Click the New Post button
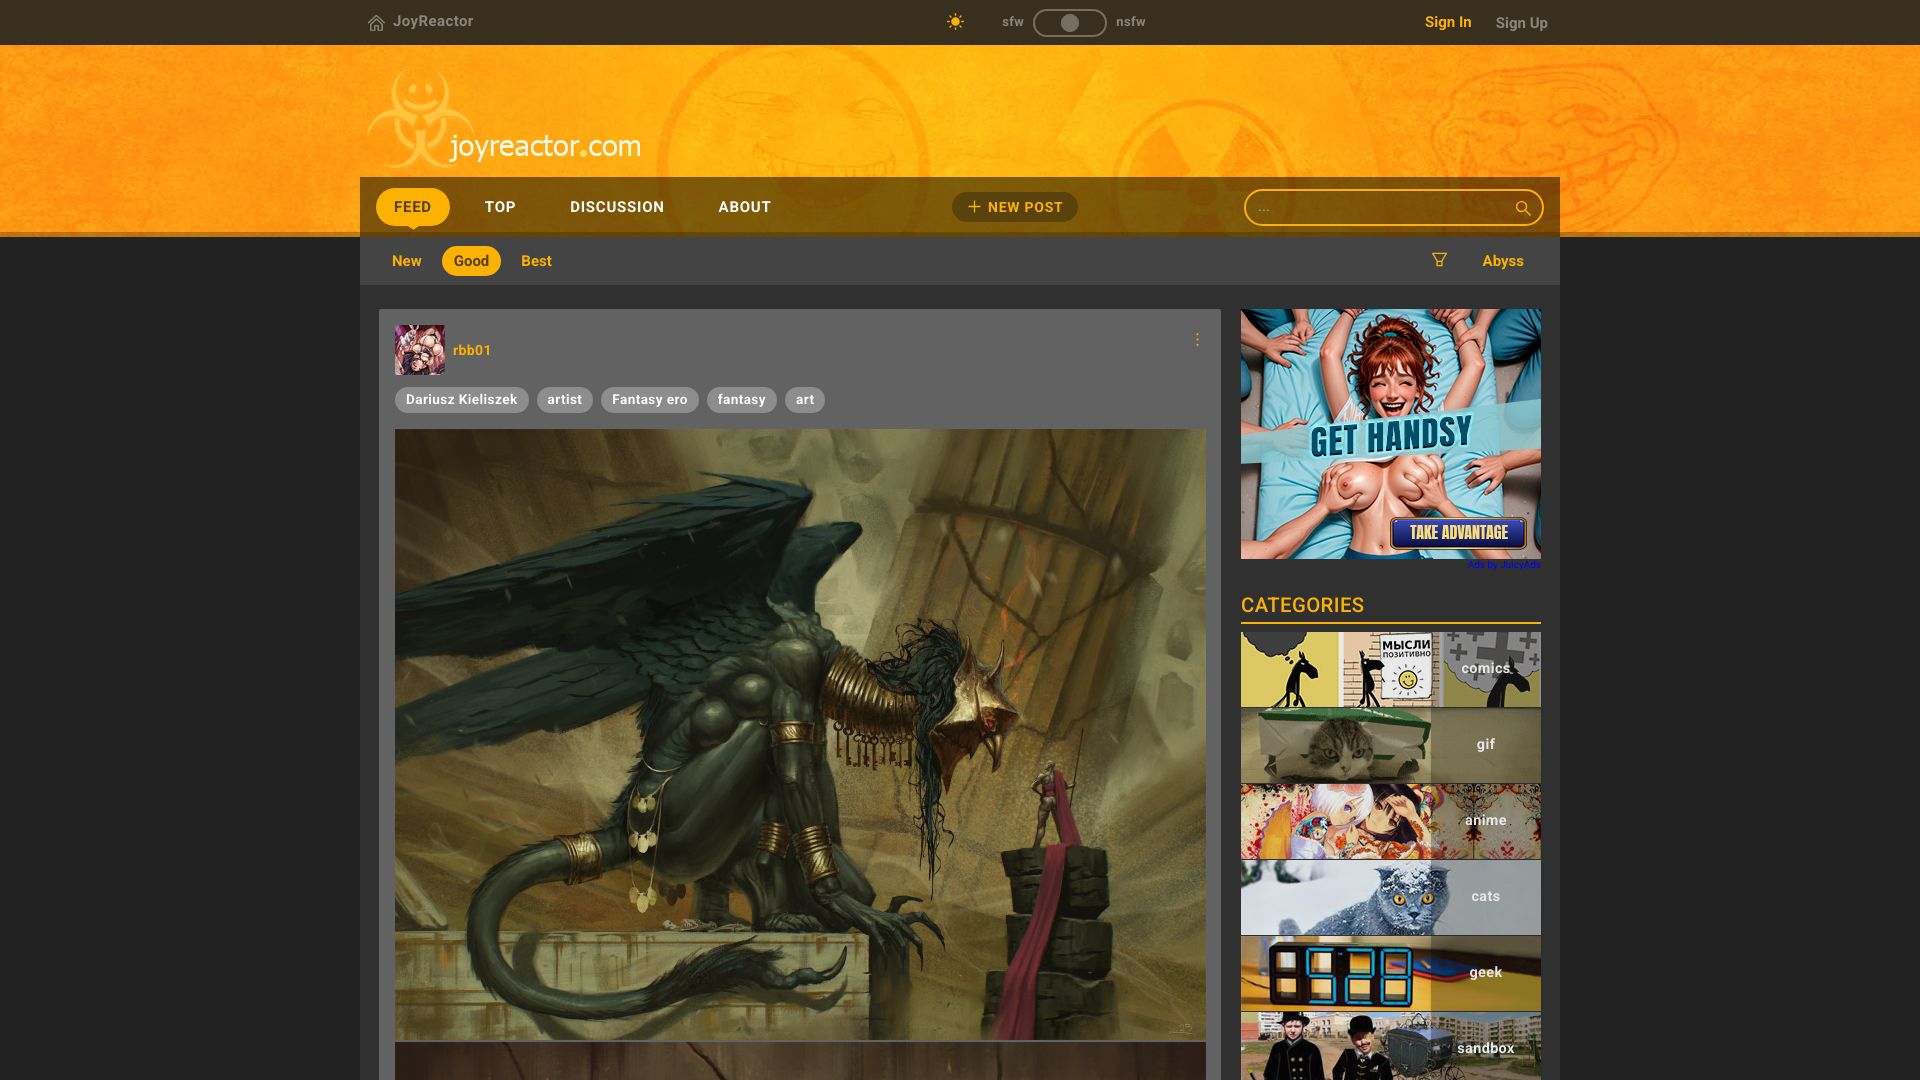The width and height of the screenshot is (1920, 1080). 1014,207
